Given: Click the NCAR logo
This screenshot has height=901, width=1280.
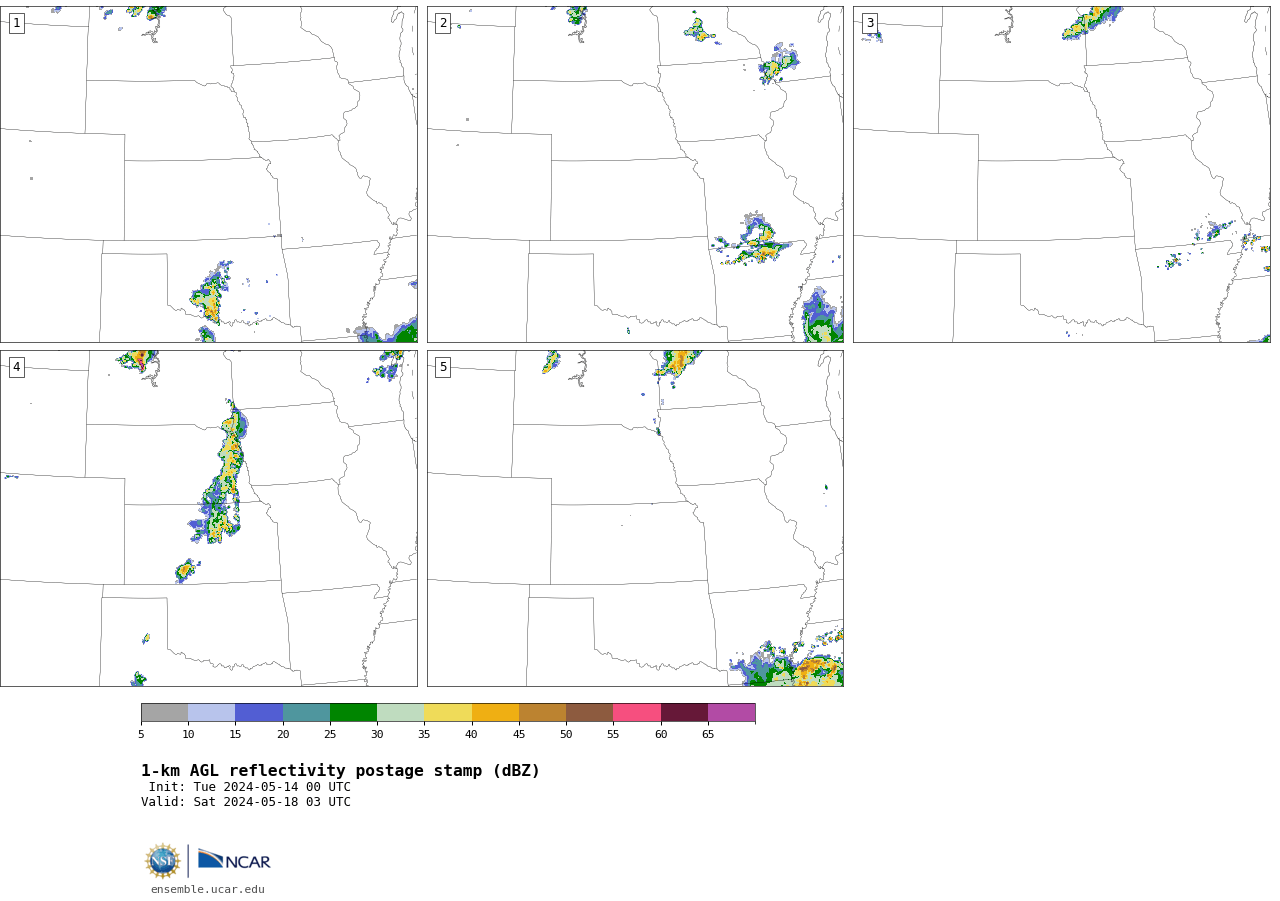Looking at the screenshot, I should pyautogui.click(x=234, y=860).
